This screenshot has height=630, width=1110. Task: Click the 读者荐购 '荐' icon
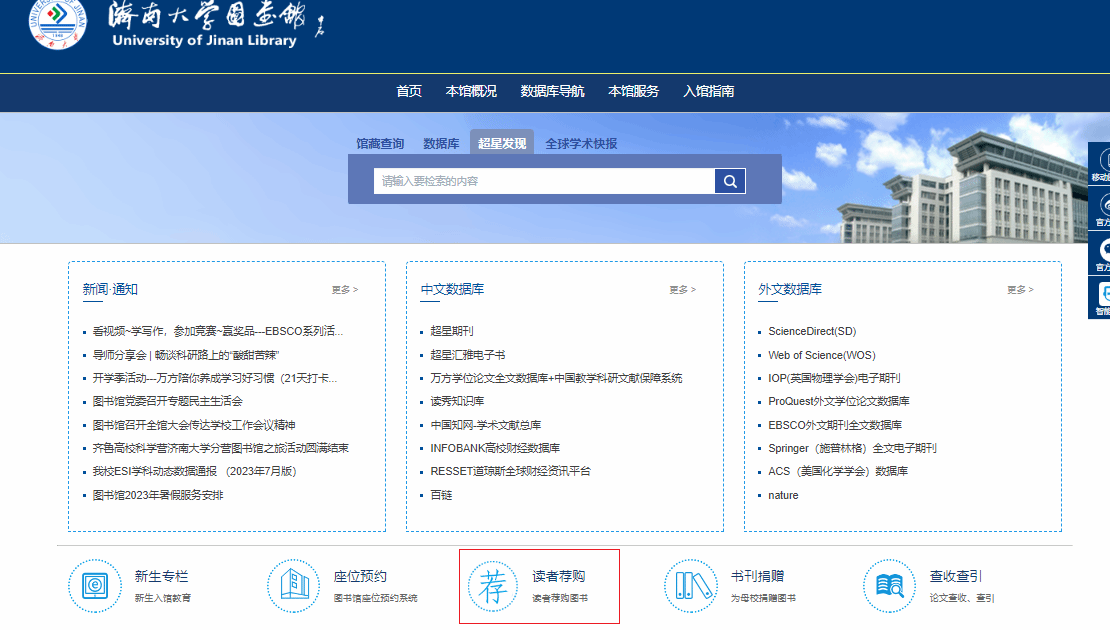[x=492, y=585]
